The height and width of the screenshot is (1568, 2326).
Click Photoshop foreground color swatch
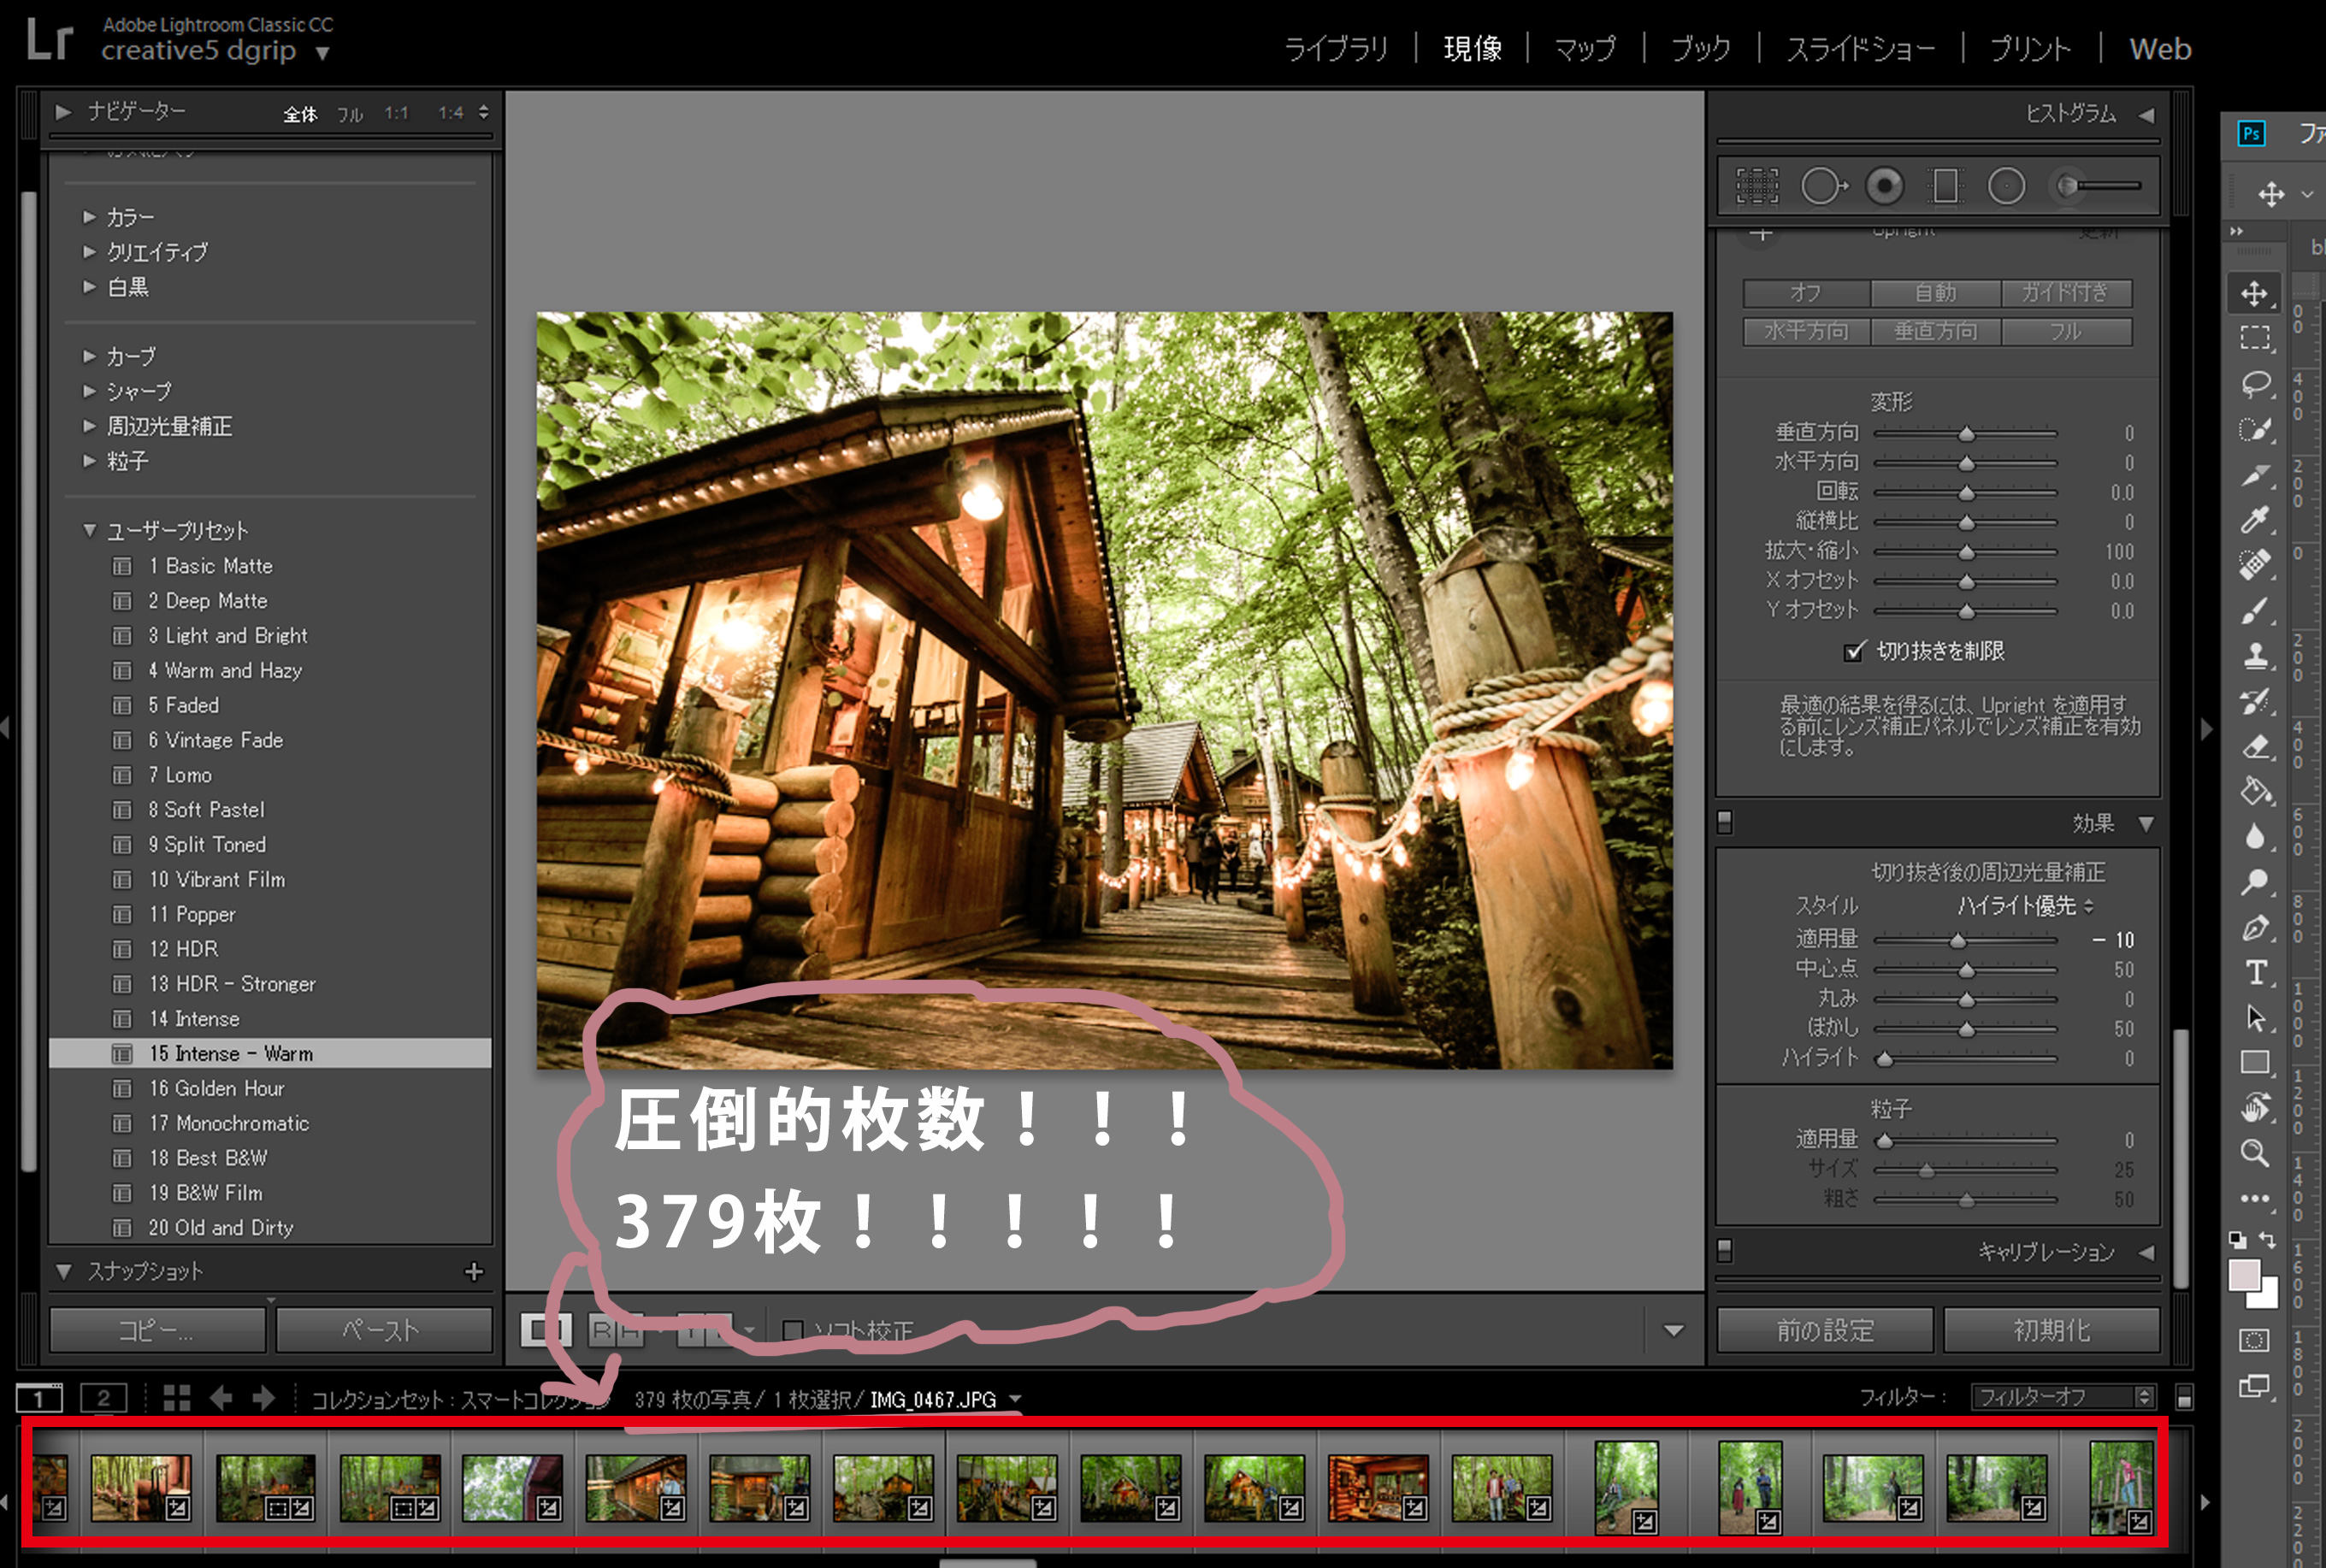click(x=2245, y=1276)
